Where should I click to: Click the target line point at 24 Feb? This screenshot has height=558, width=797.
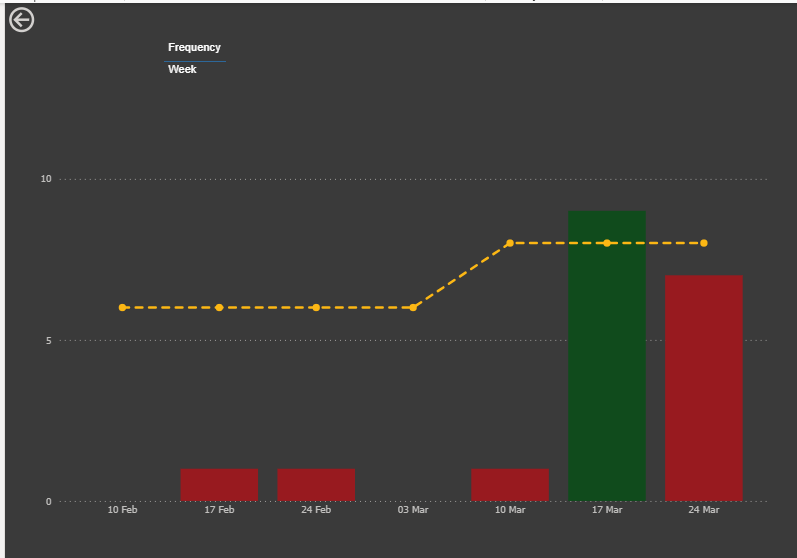(316, 307)
